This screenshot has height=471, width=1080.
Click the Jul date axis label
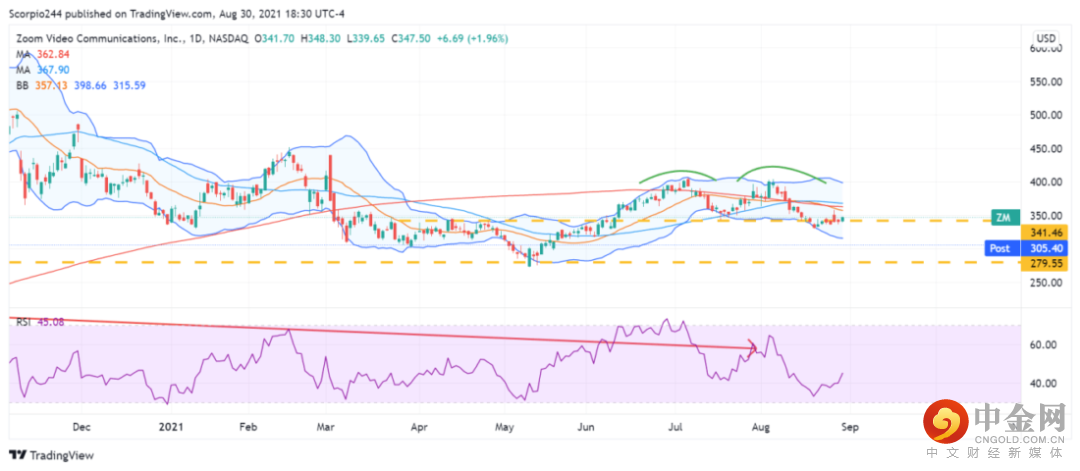pyautogui.click(x=675, y=427)
